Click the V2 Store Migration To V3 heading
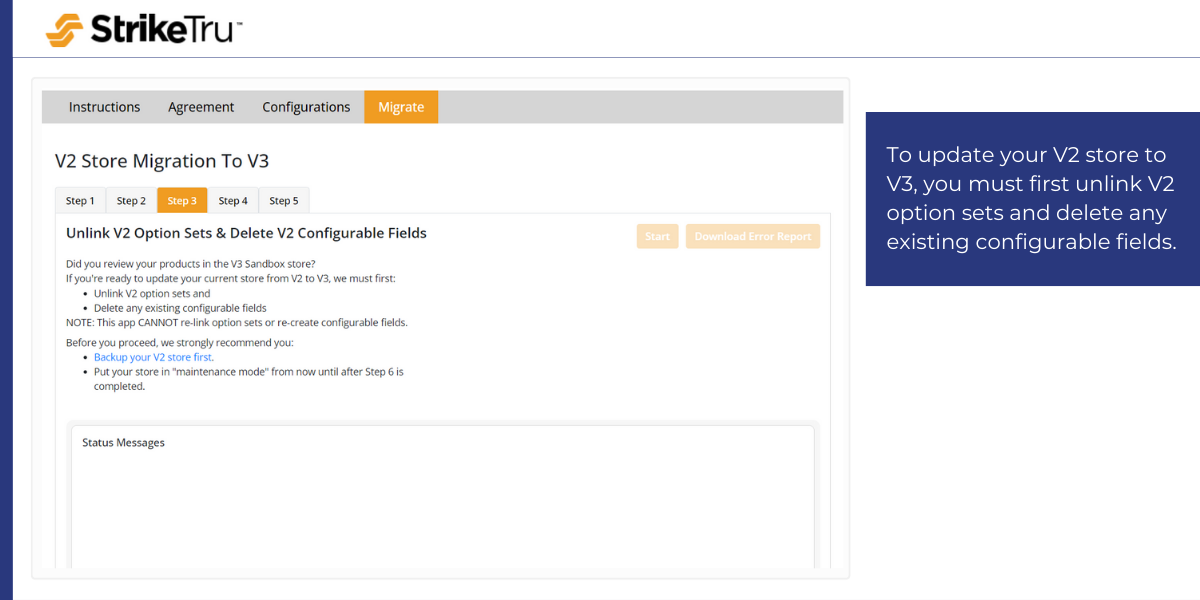 (162, 161)
